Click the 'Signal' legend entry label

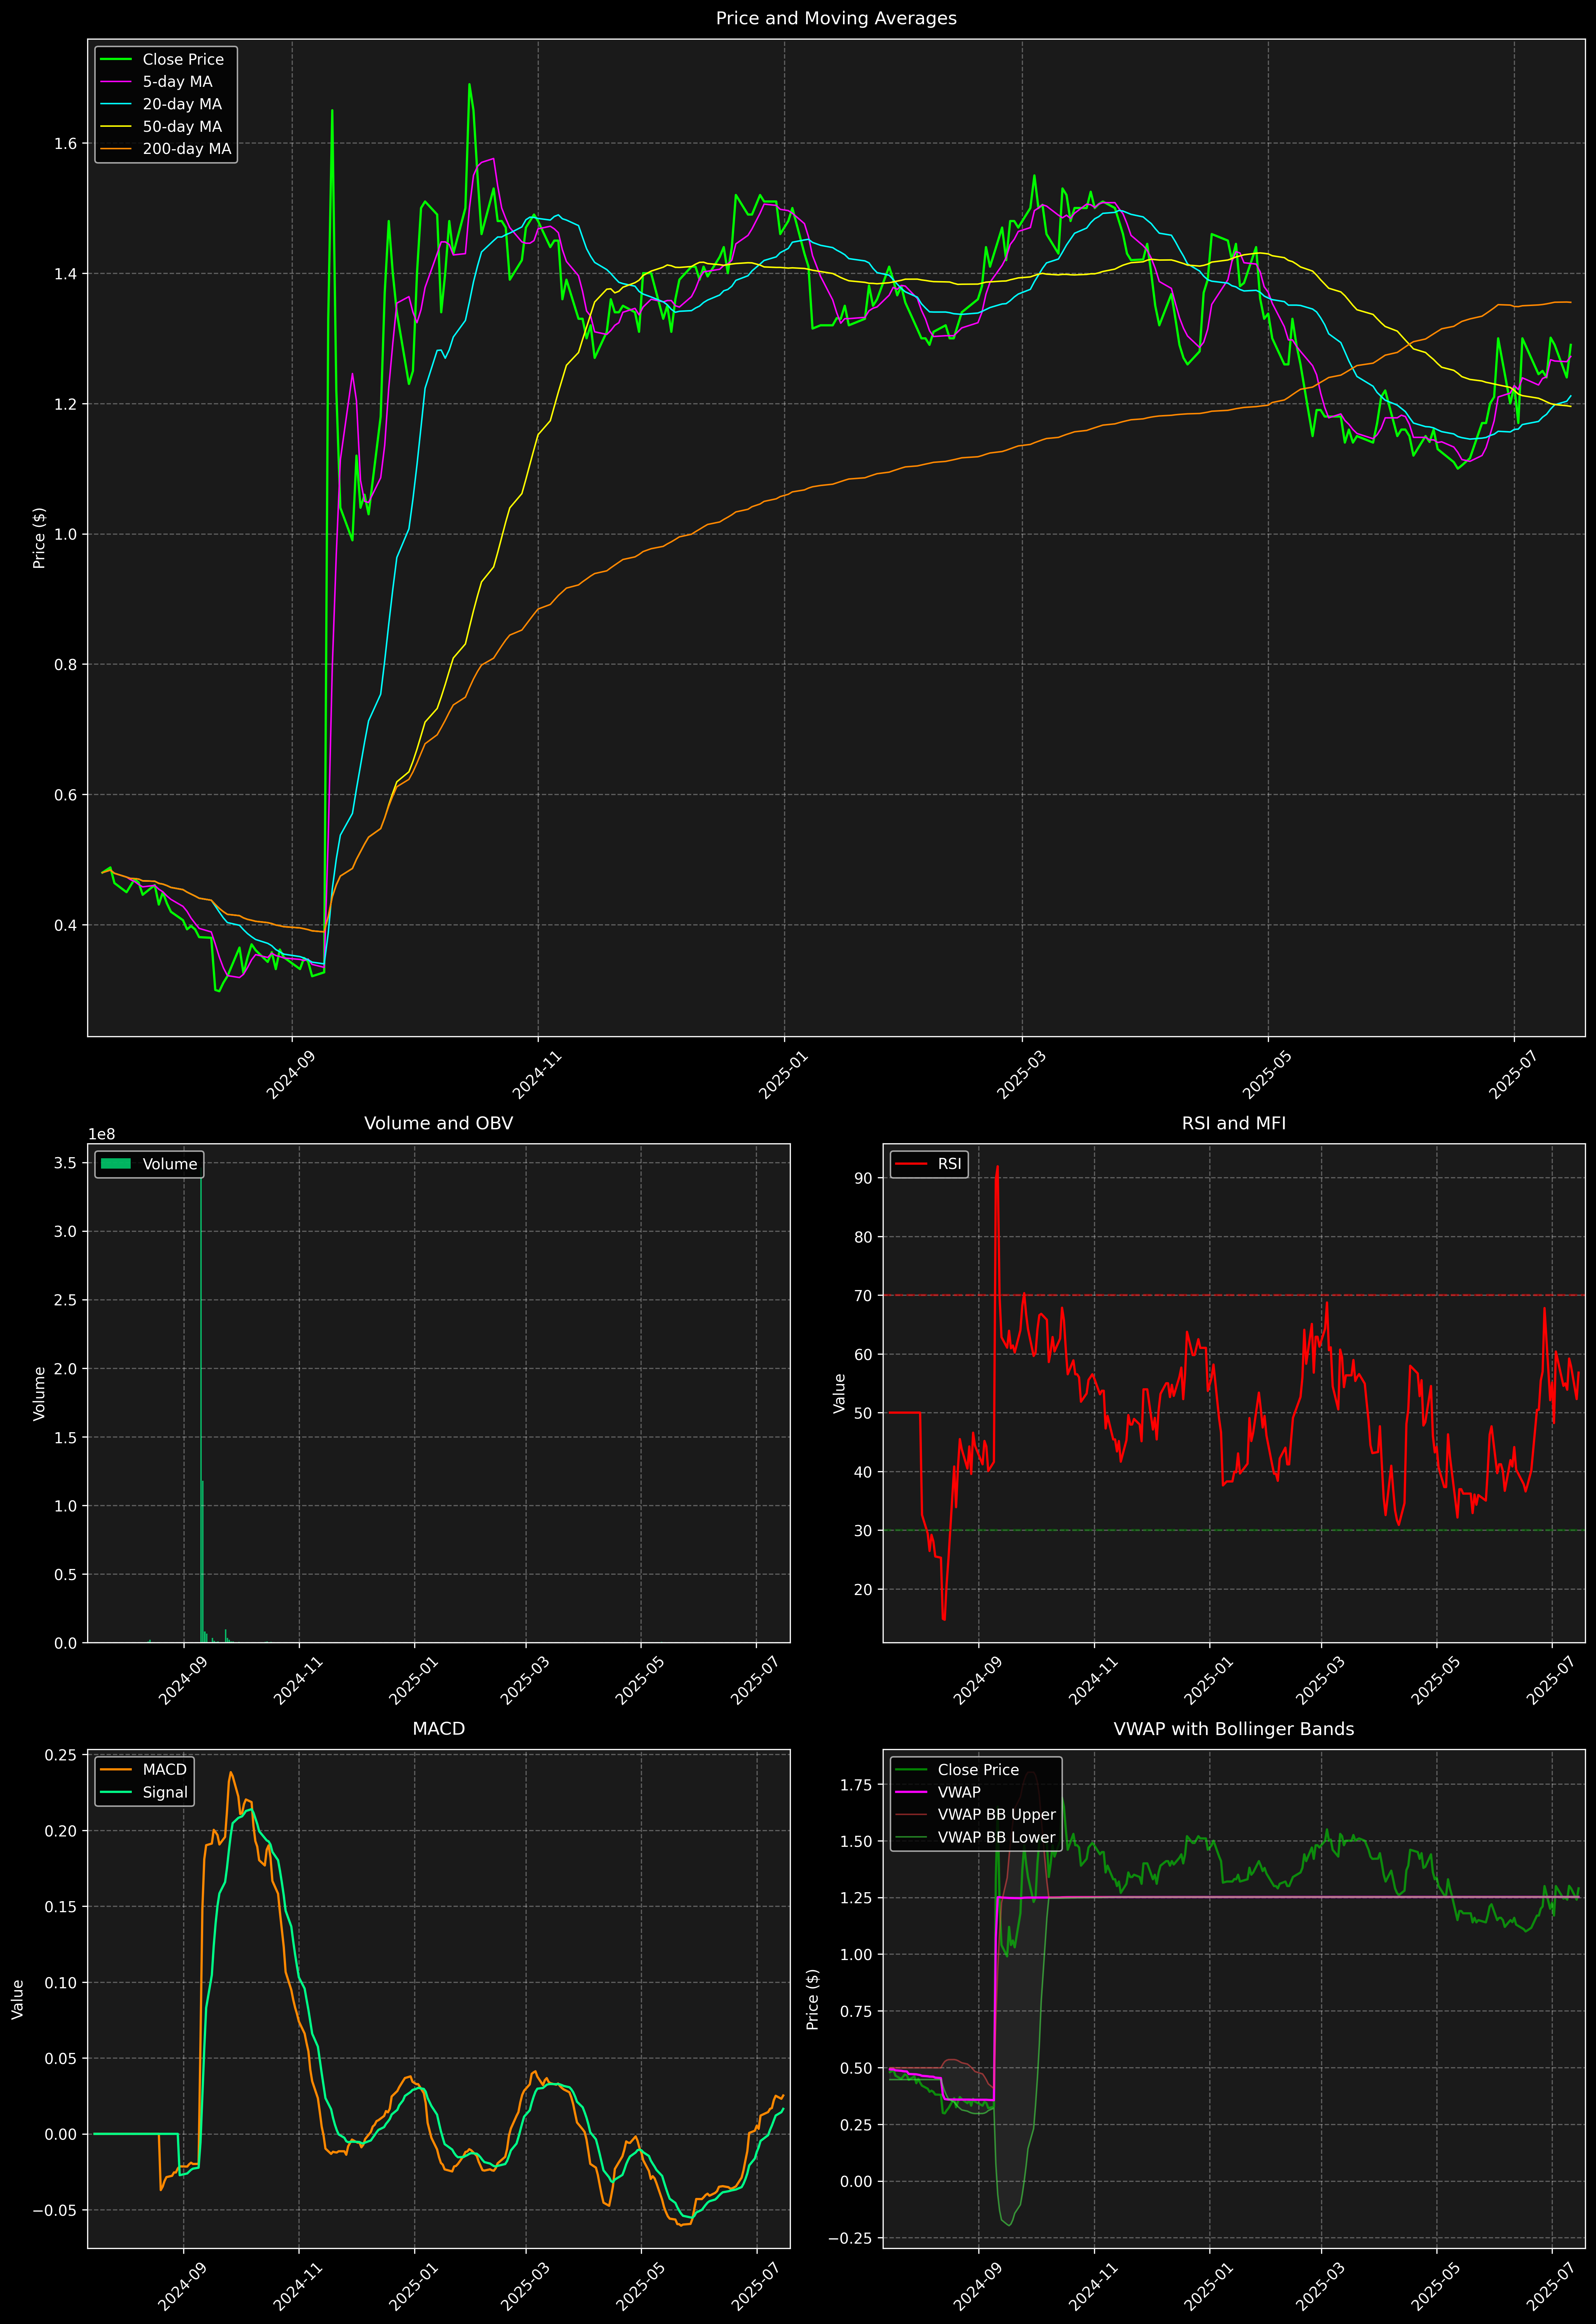(x=165, y=1792)
